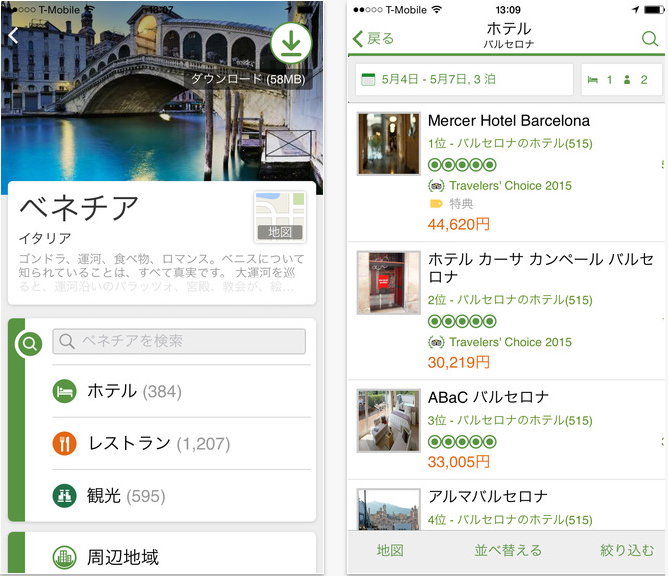Open アルマバルセロナ photo thumbnail
The height and width of the screenshot is (576, 668).
point(389,510)
